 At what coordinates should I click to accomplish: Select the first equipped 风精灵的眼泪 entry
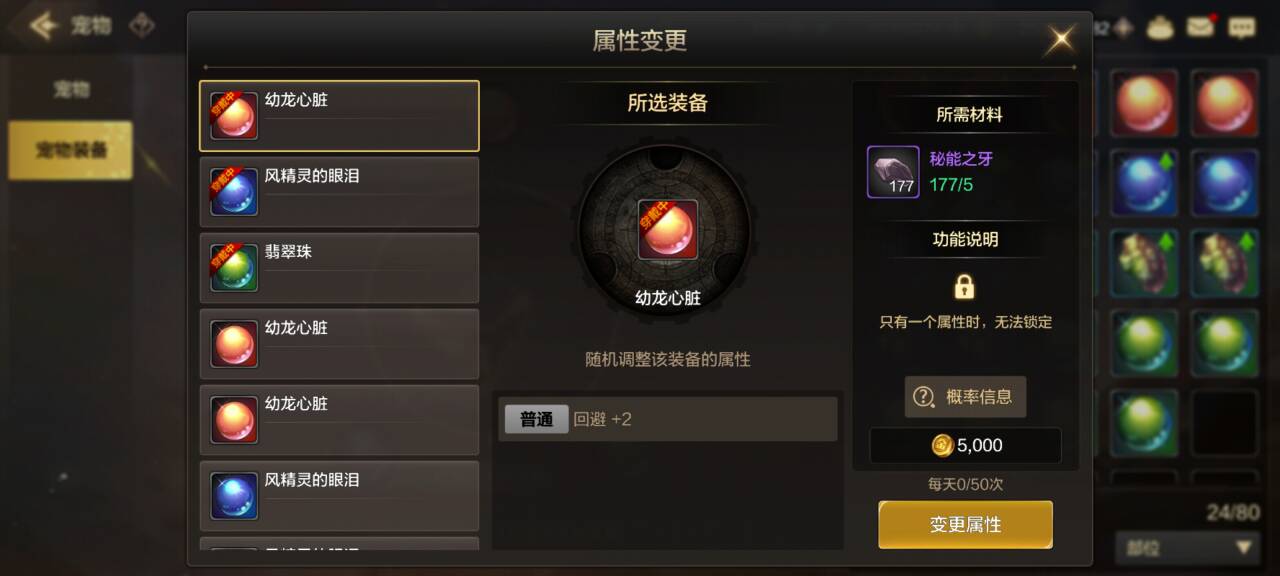coord(339,192)
